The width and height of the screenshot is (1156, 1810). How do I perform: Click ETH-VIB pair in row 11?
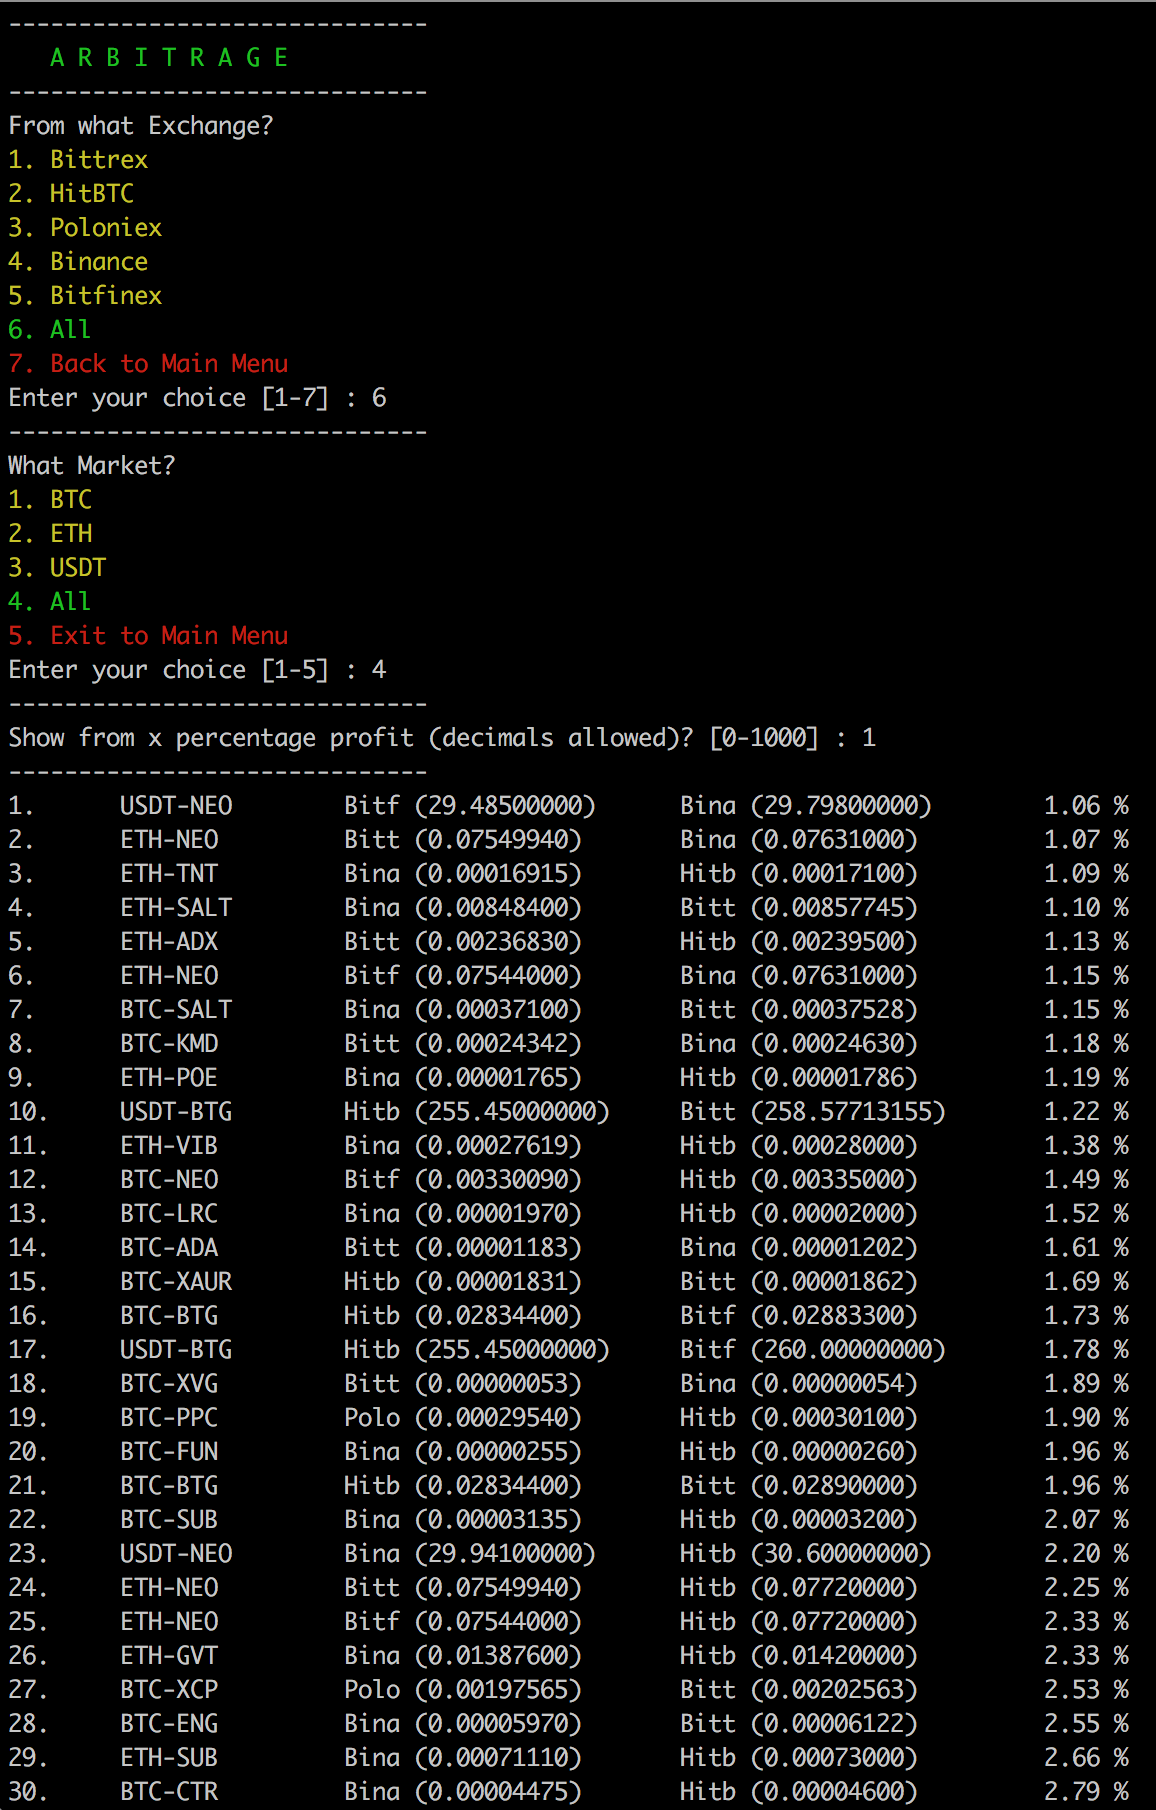click(169, 1146)
